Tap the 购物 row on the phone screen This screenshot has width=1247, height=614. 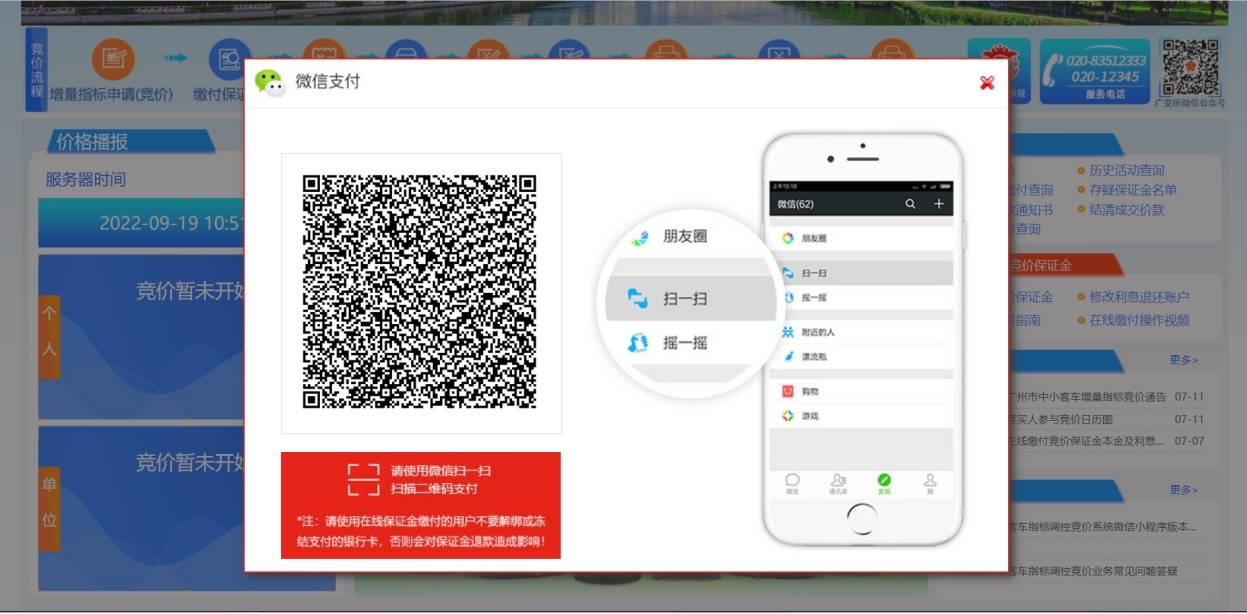coord(861,391)
